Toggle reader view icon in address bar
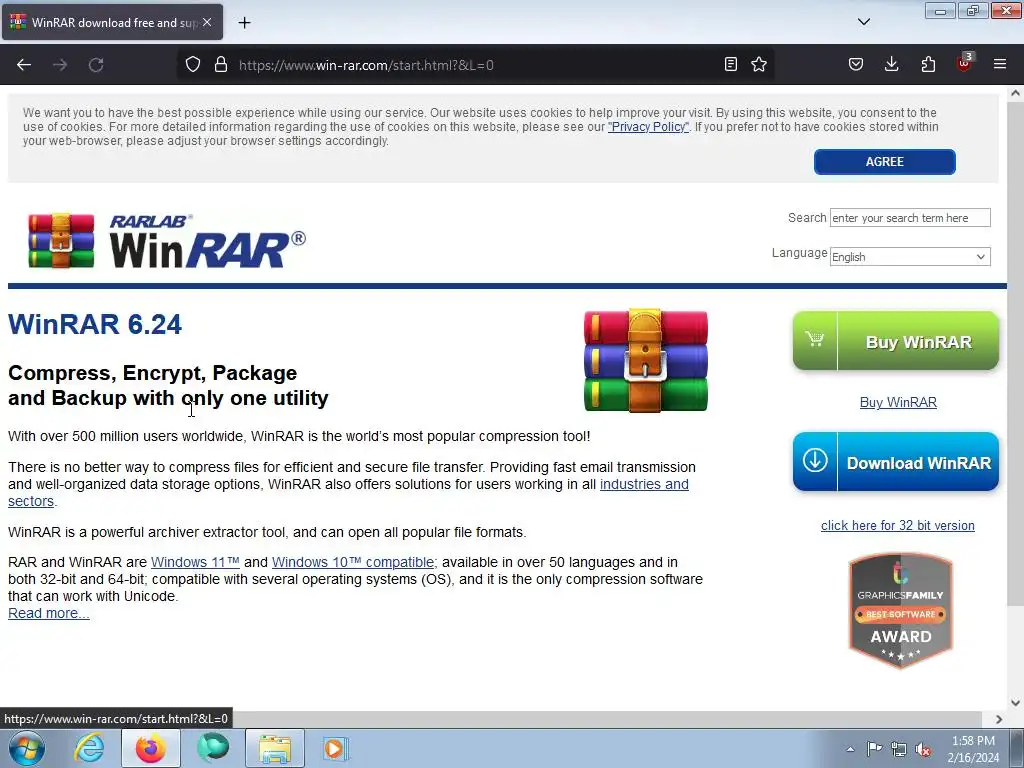This screenshot has height=768, width=1024. click(731, 65)
